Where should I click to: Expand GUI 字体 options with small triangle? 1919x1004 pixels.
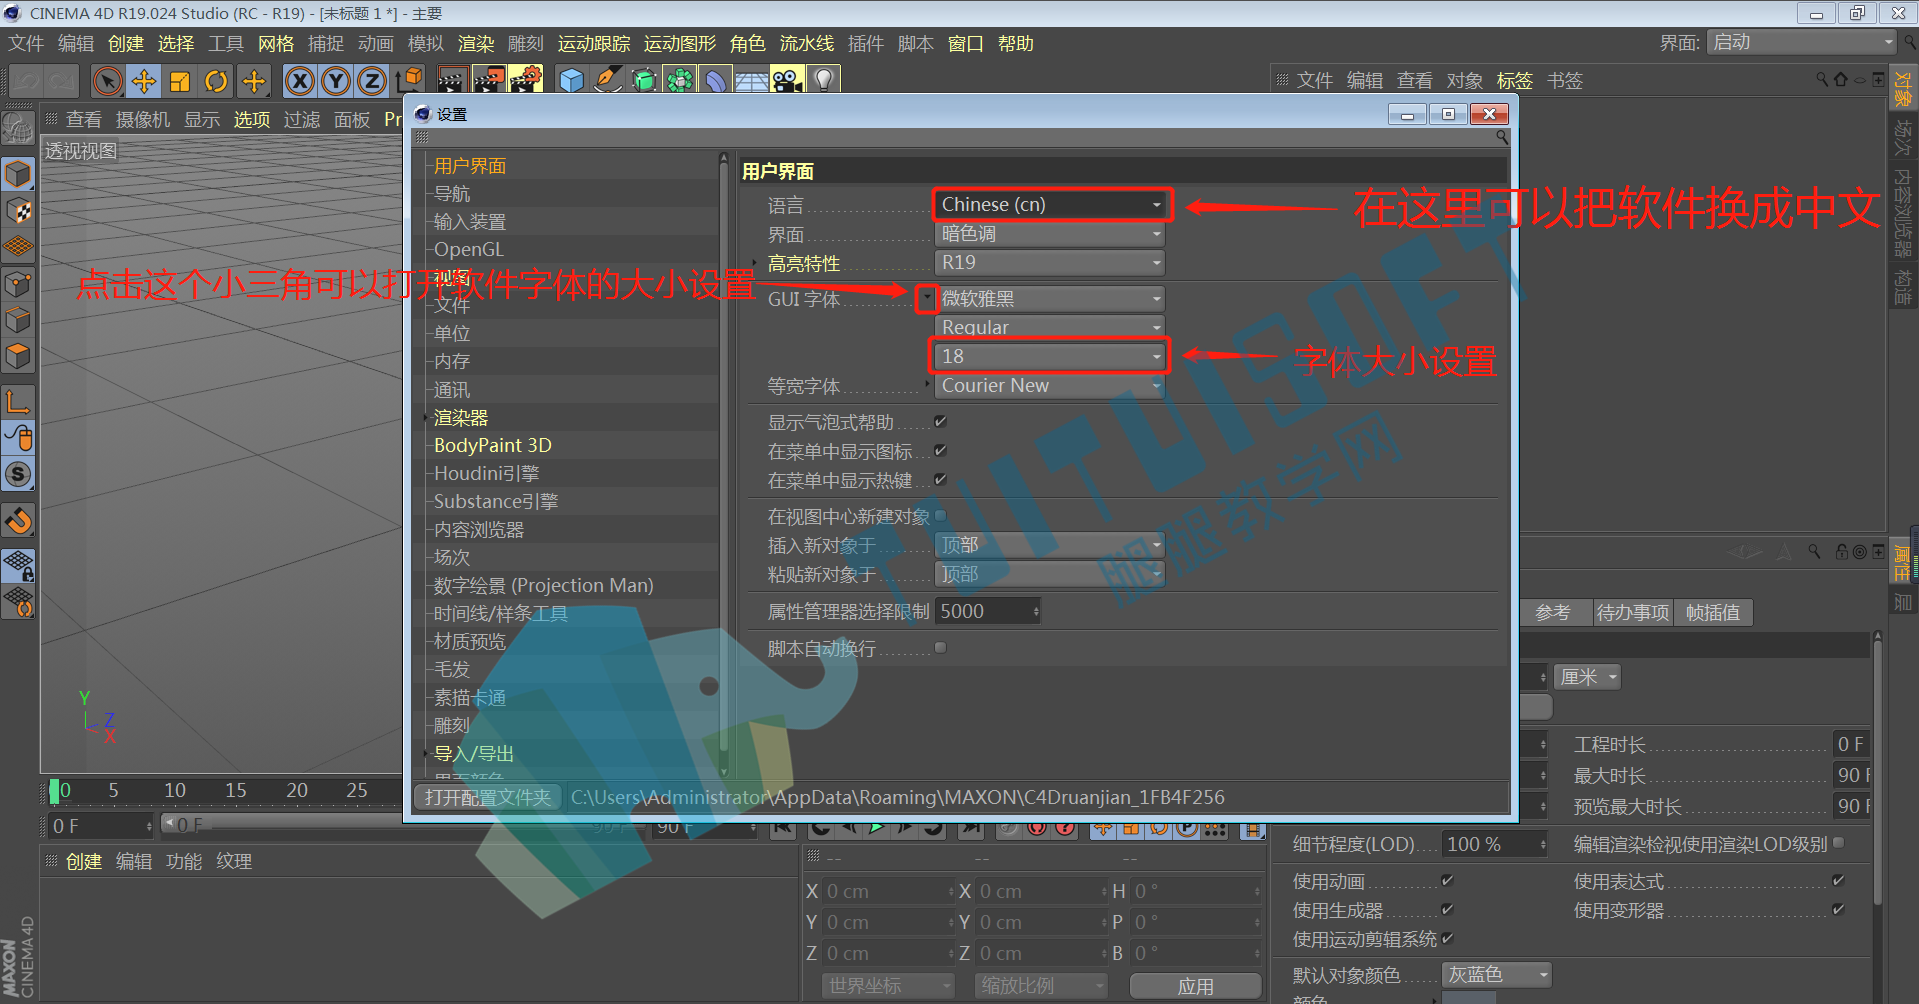tap(927, 298)
